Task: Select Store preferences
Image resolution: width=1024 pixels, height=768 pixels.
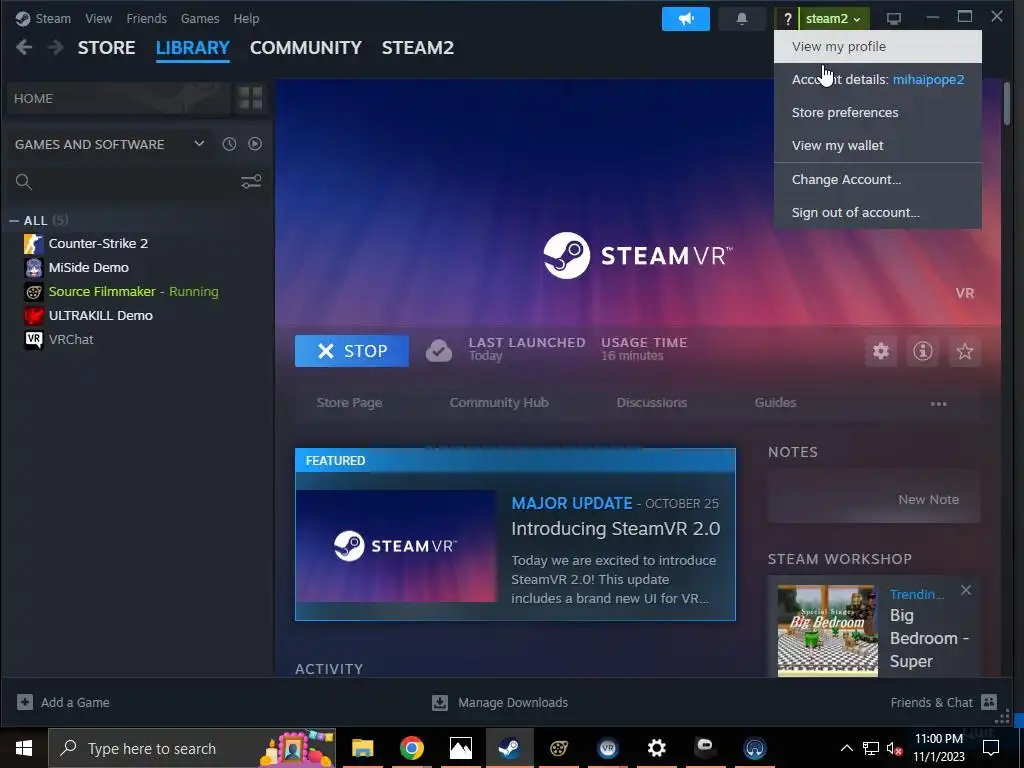Action: [x=878, y=112]
